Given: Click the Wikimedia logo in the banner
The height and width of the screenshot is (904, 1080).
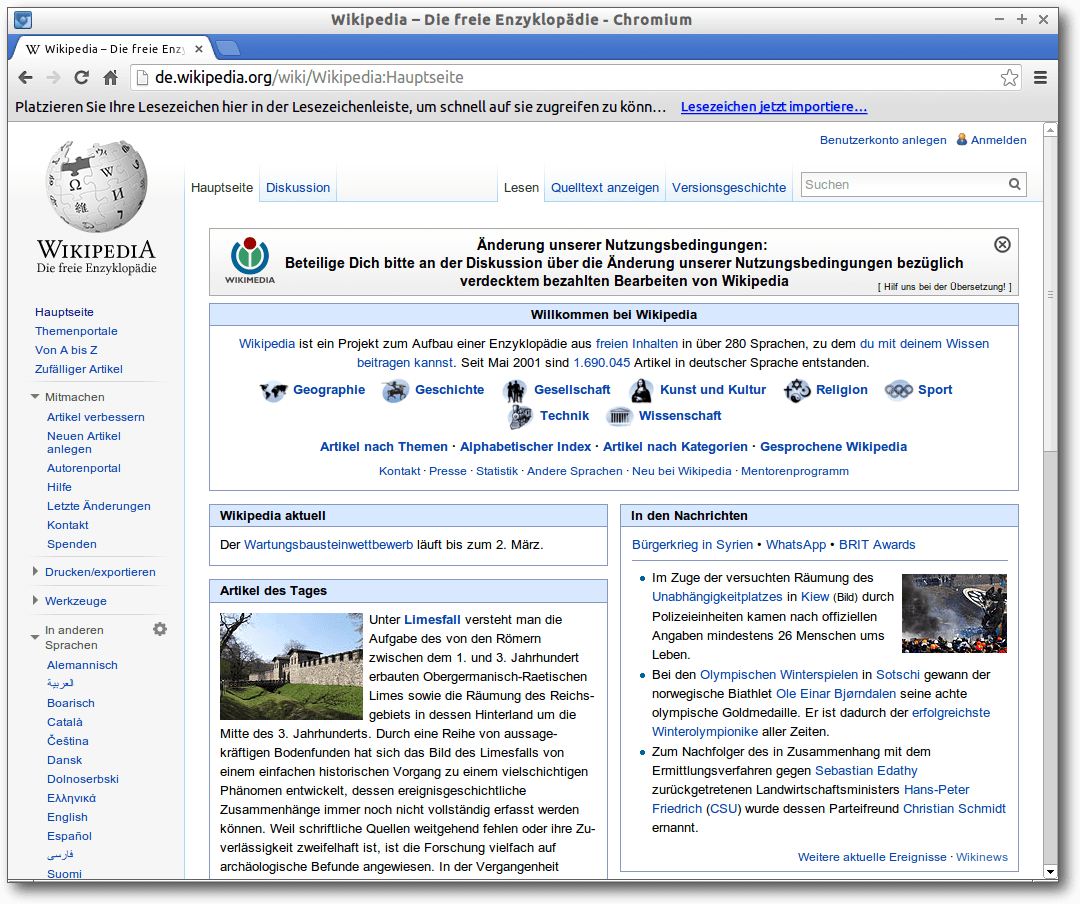Looking at the screenshot, I should (x=249, y=260).
